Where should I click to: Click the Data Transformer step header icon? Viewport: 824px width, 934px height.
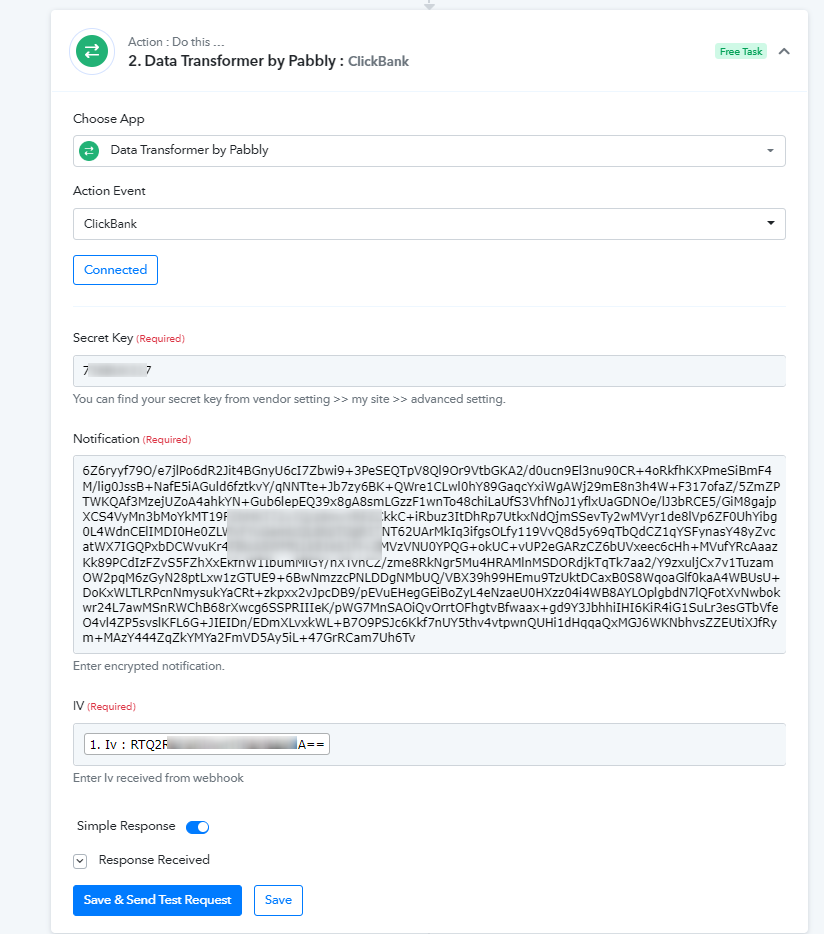click(x=92, y=51)
